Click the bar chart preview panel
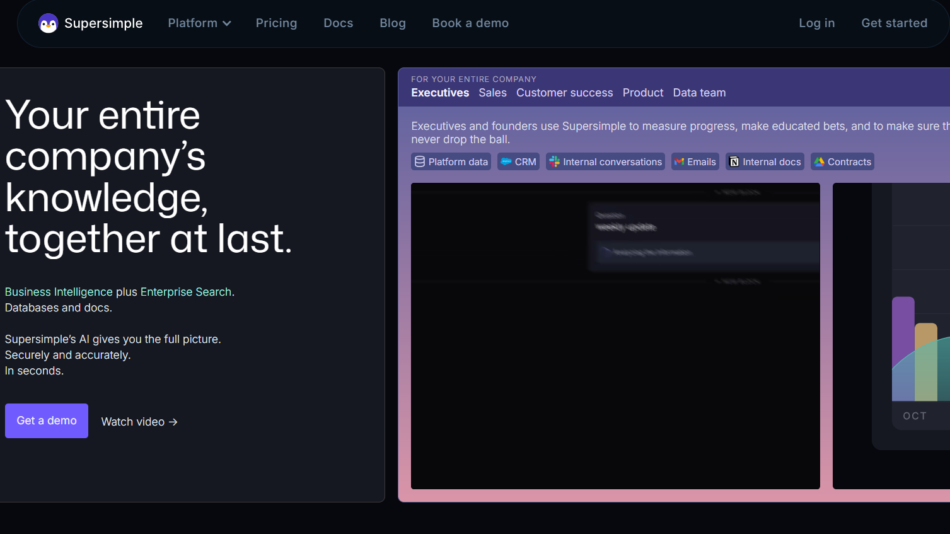The width and height of the screenshot is (950, 534). point(891,336)
